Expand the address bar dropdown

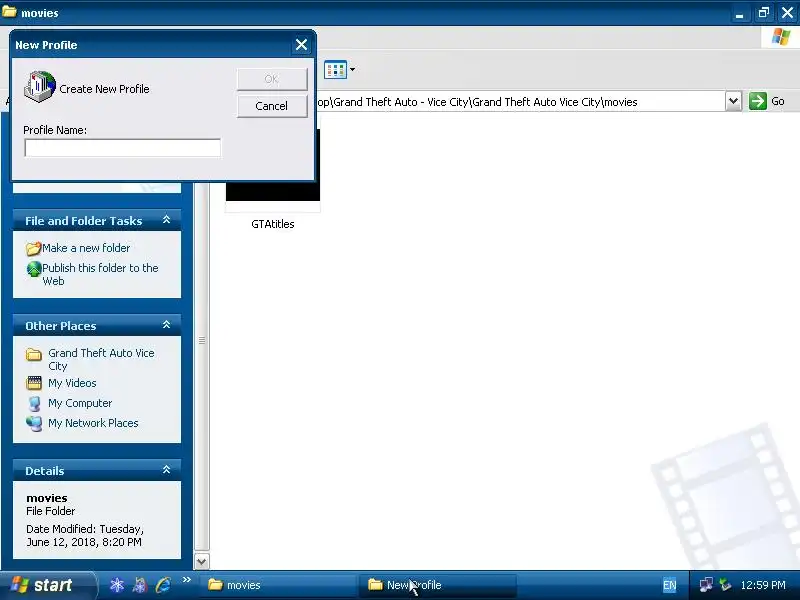733,101
